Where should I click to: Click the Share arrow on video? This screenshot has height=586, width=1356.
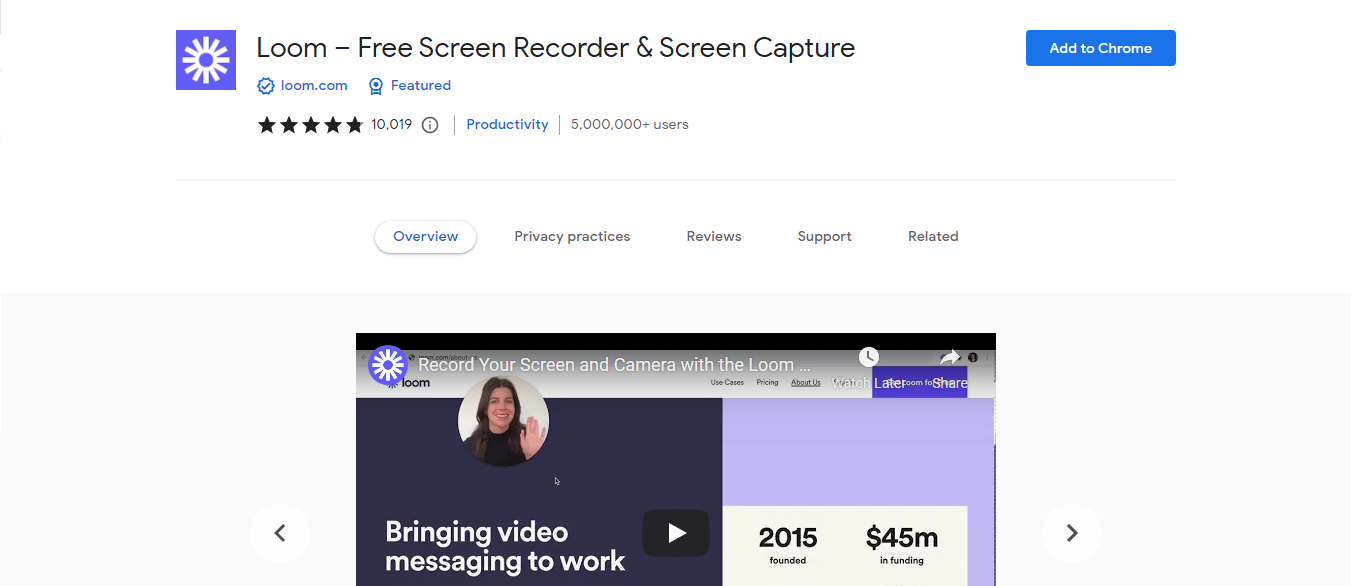[x=950, y=358]
